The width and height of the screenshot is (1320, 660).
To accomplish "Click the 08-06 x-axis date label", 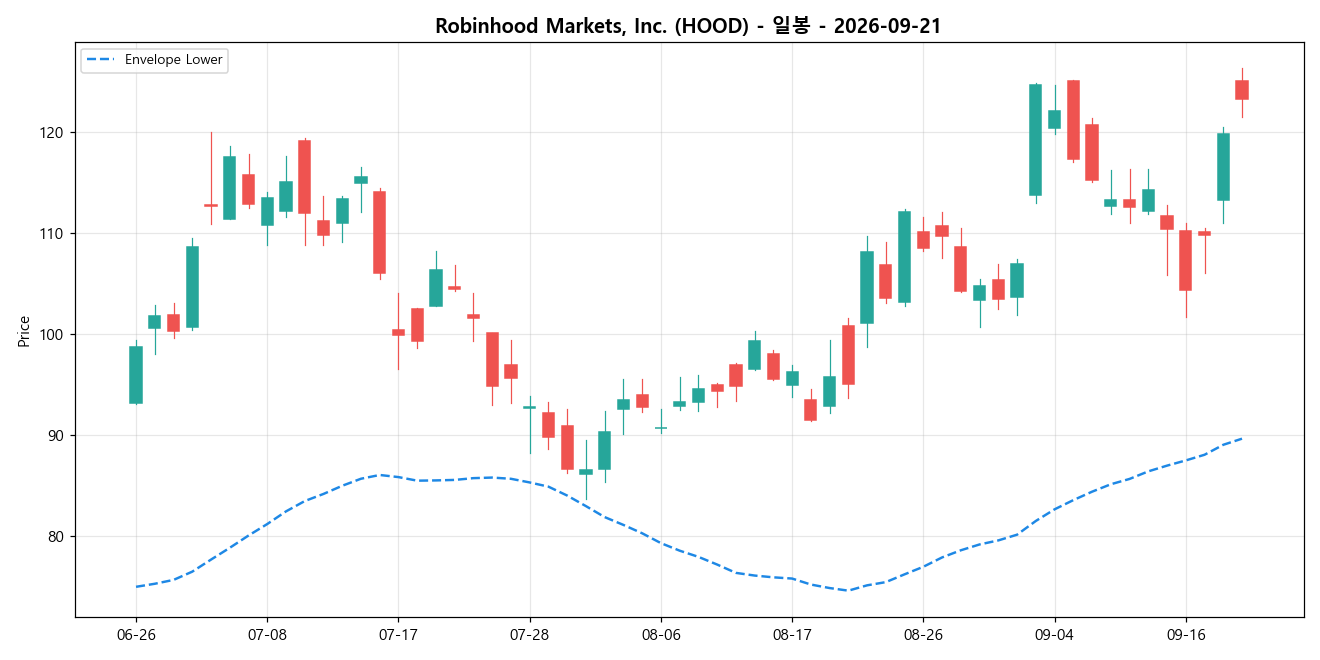I will 661,634.
